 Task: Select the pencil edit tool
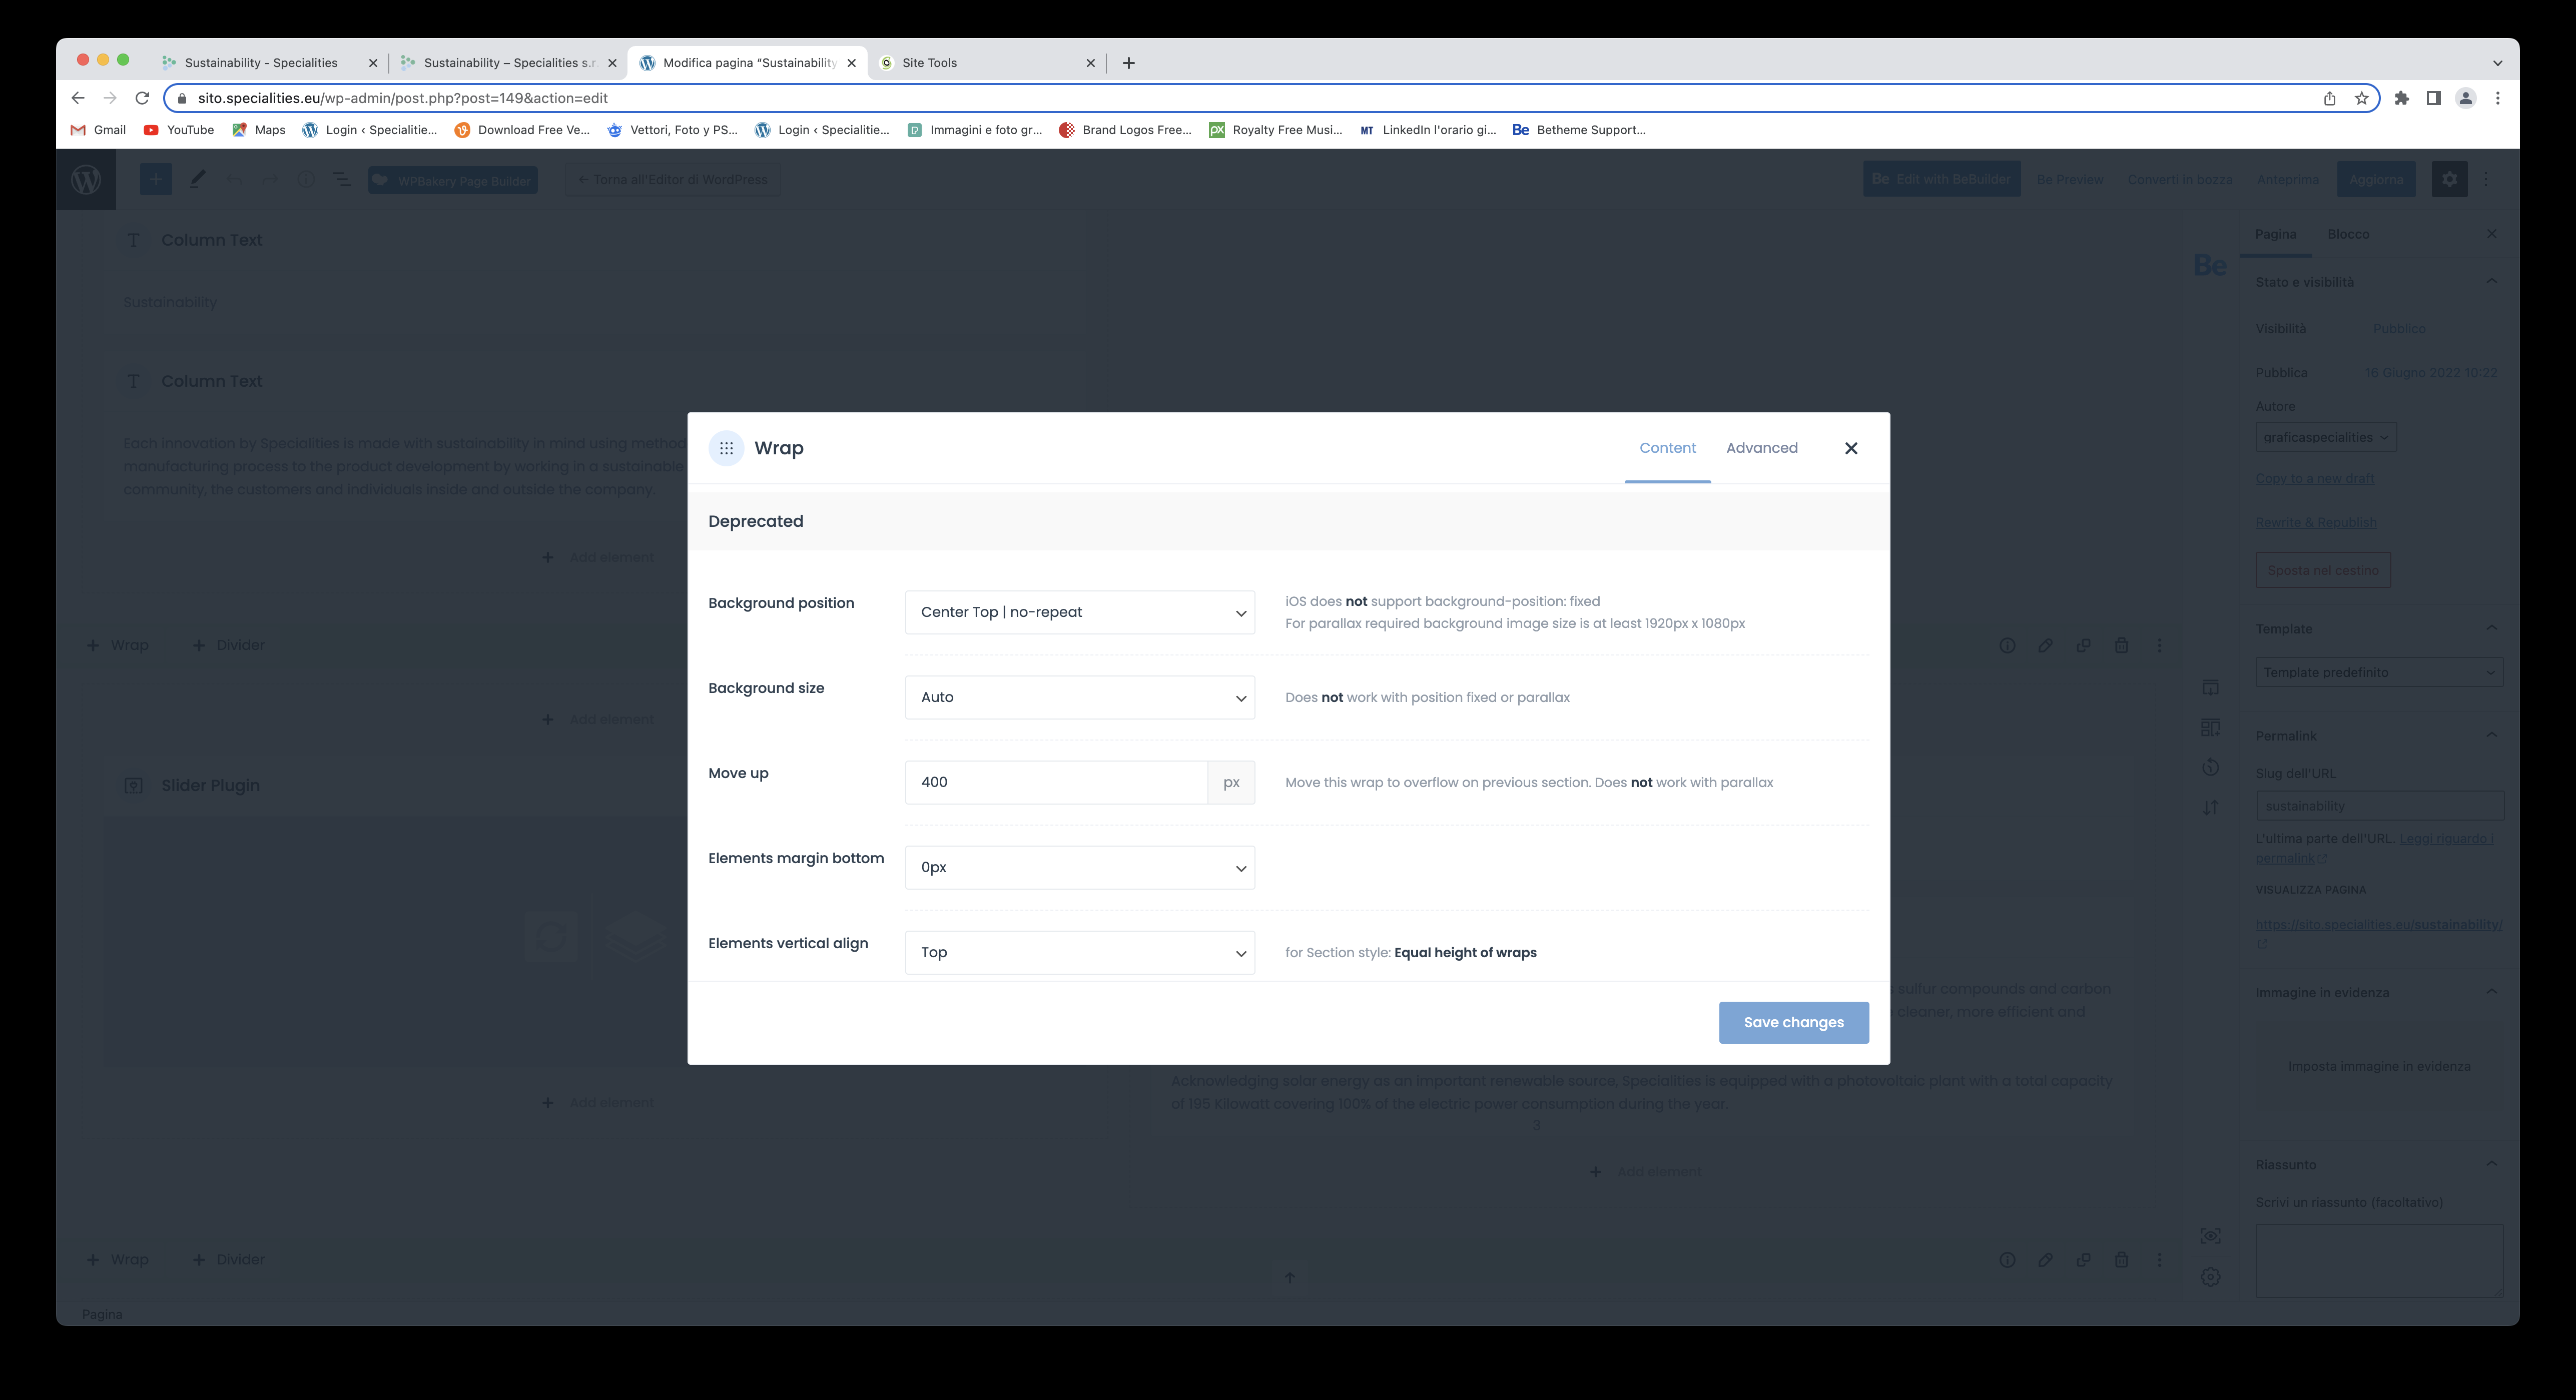pyautogui.click(x=198, y=179)
